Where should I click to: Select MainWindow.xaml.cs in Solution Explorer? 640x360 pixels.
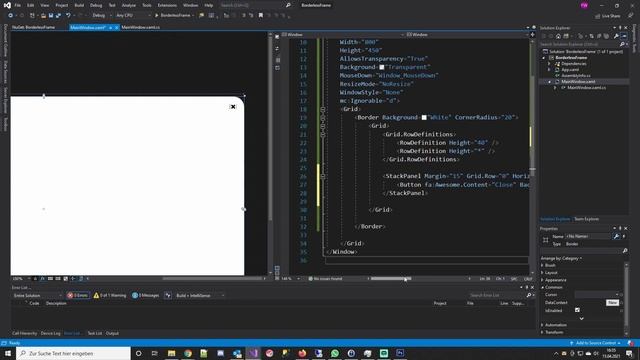(586, 87)
